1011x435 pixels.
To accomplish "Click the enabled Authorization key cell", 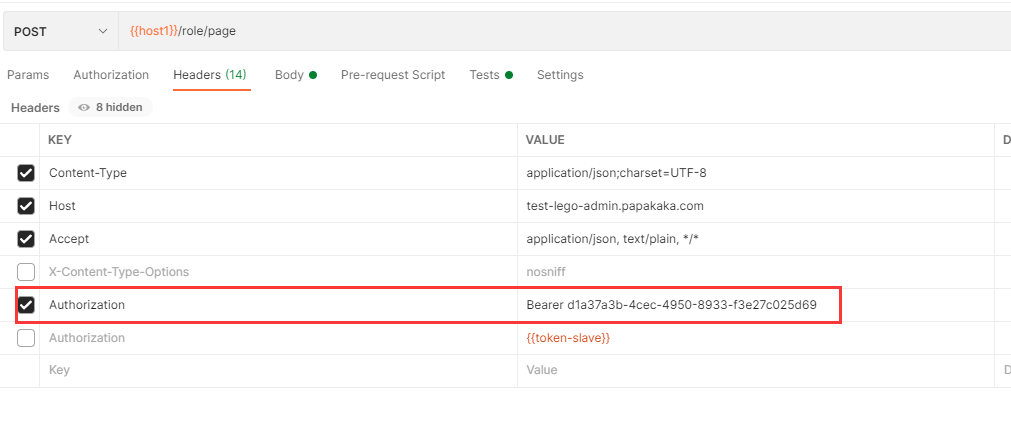I will [x=279, y=305].
